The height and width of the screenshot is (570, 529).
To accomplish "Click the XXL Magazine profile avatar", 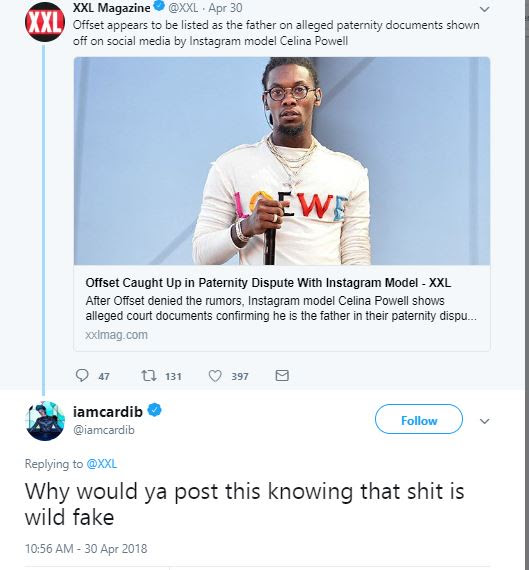I will 45,21.
